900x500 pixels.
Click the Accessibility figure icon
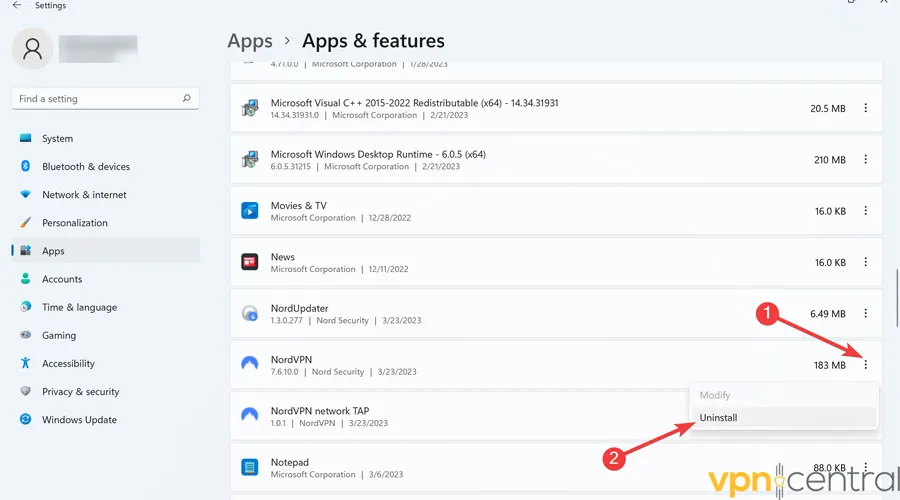tap(25, 363)
